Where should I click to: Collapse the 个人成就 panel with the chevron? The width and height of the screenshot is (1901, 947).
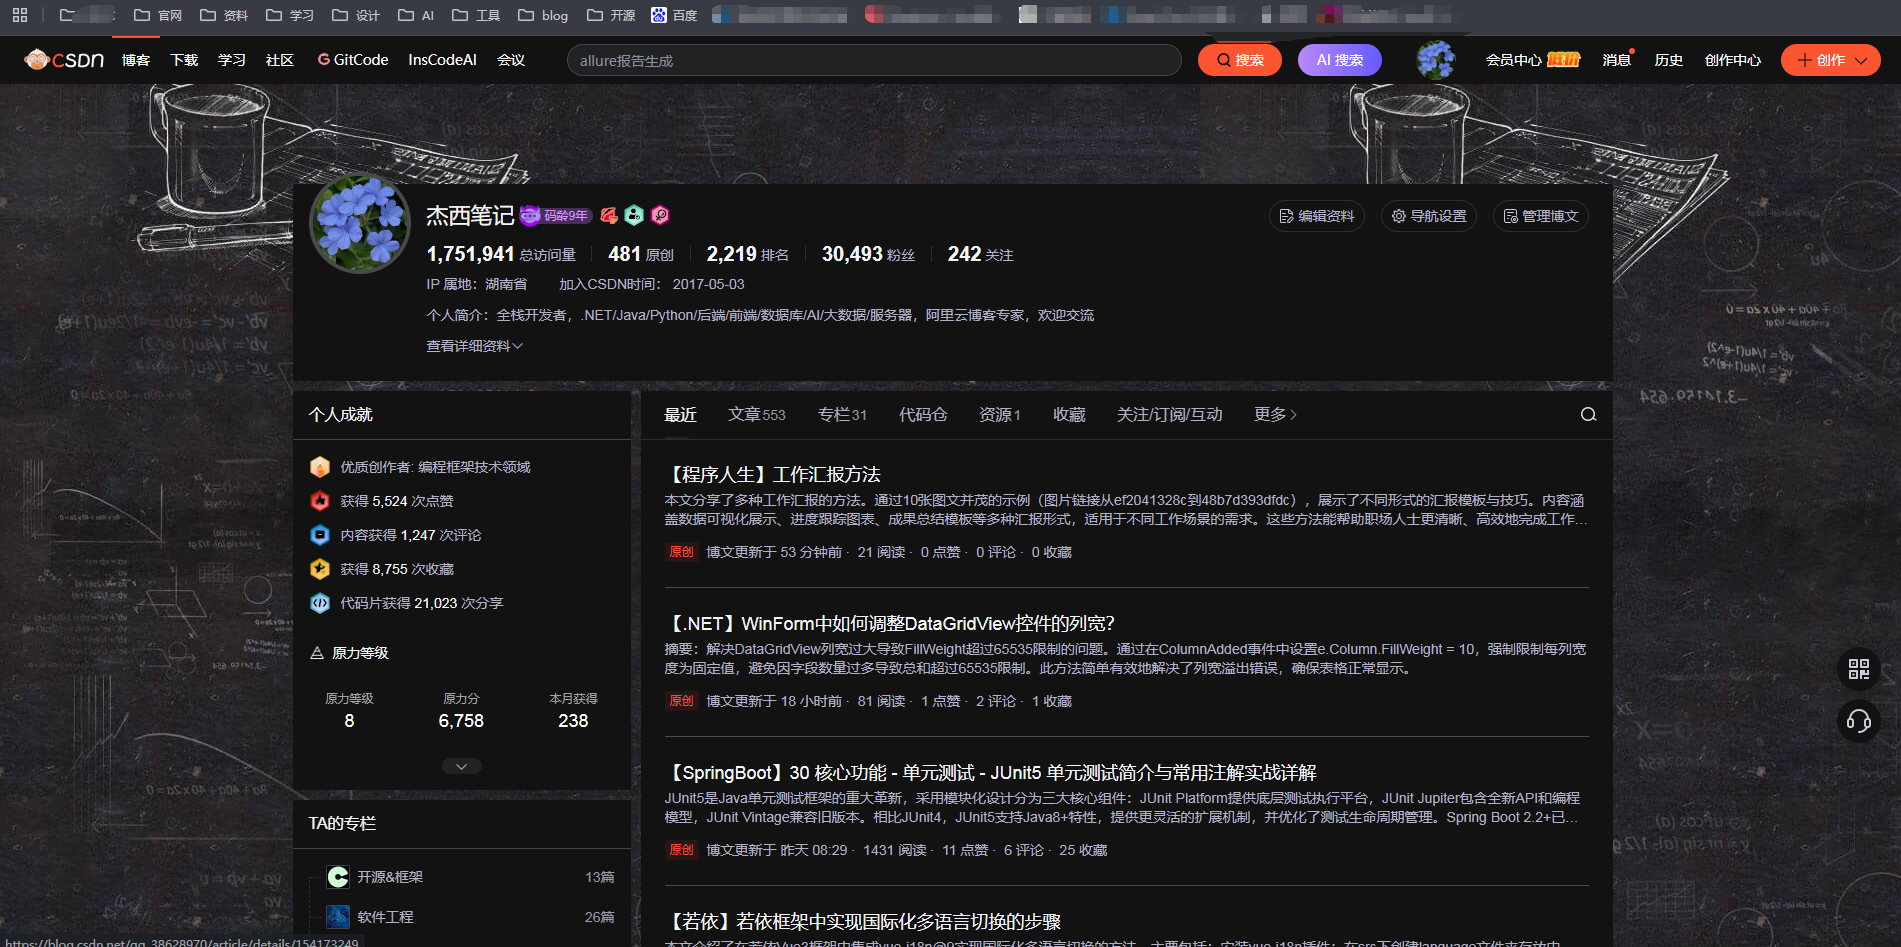(461, 765)
